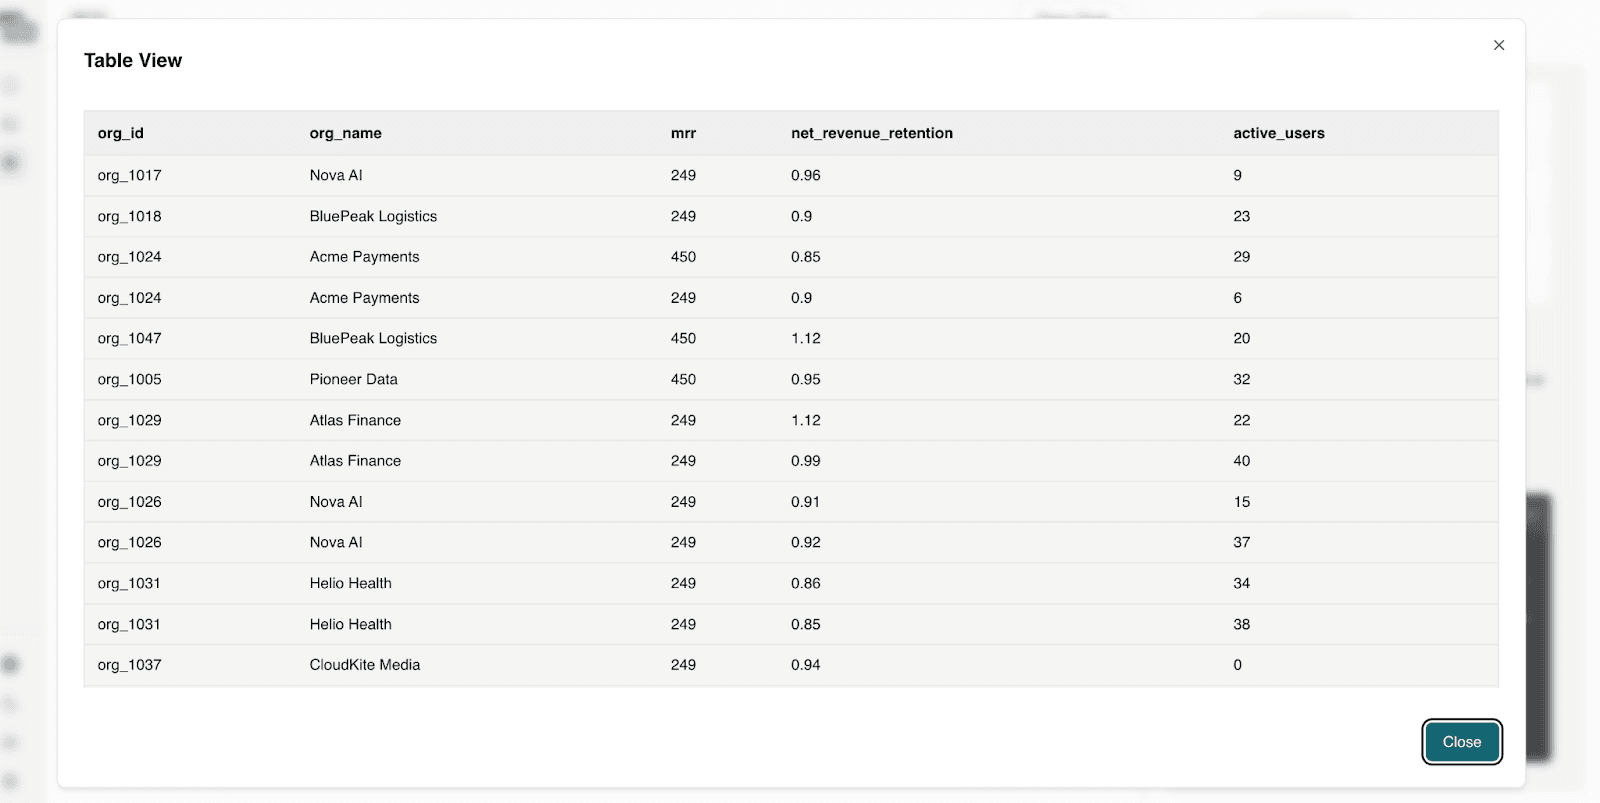Click the Table View dialog title
The image size is (1600, 803).
133,60
